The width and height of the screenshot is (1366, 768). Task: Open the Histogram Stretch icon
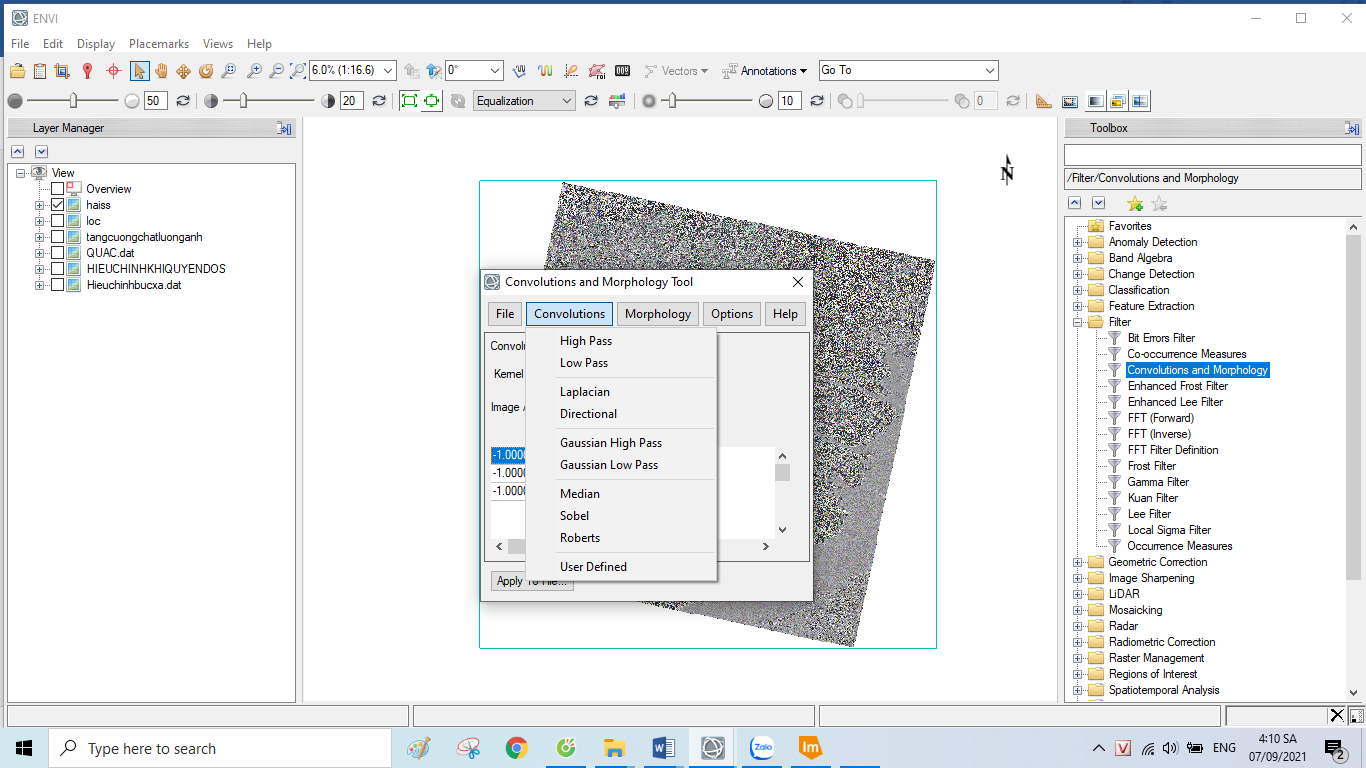(x=616, y=101)
